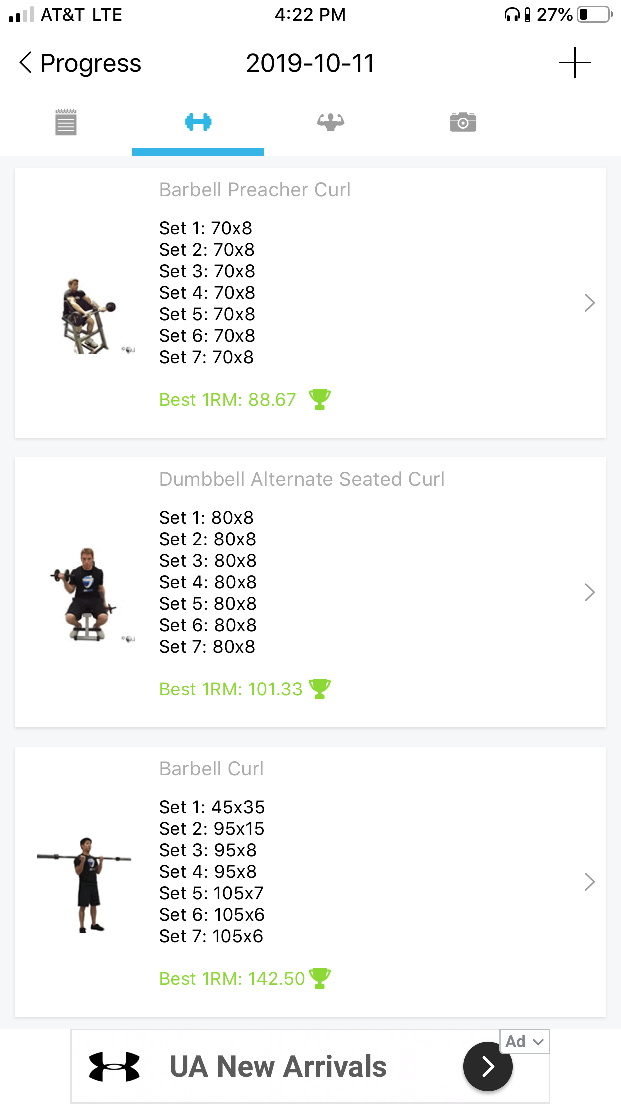The image size is (621, 1104).
Task: Expand Dumbbell Alternate Seated Curl chevron
Action: coord(589,592)
